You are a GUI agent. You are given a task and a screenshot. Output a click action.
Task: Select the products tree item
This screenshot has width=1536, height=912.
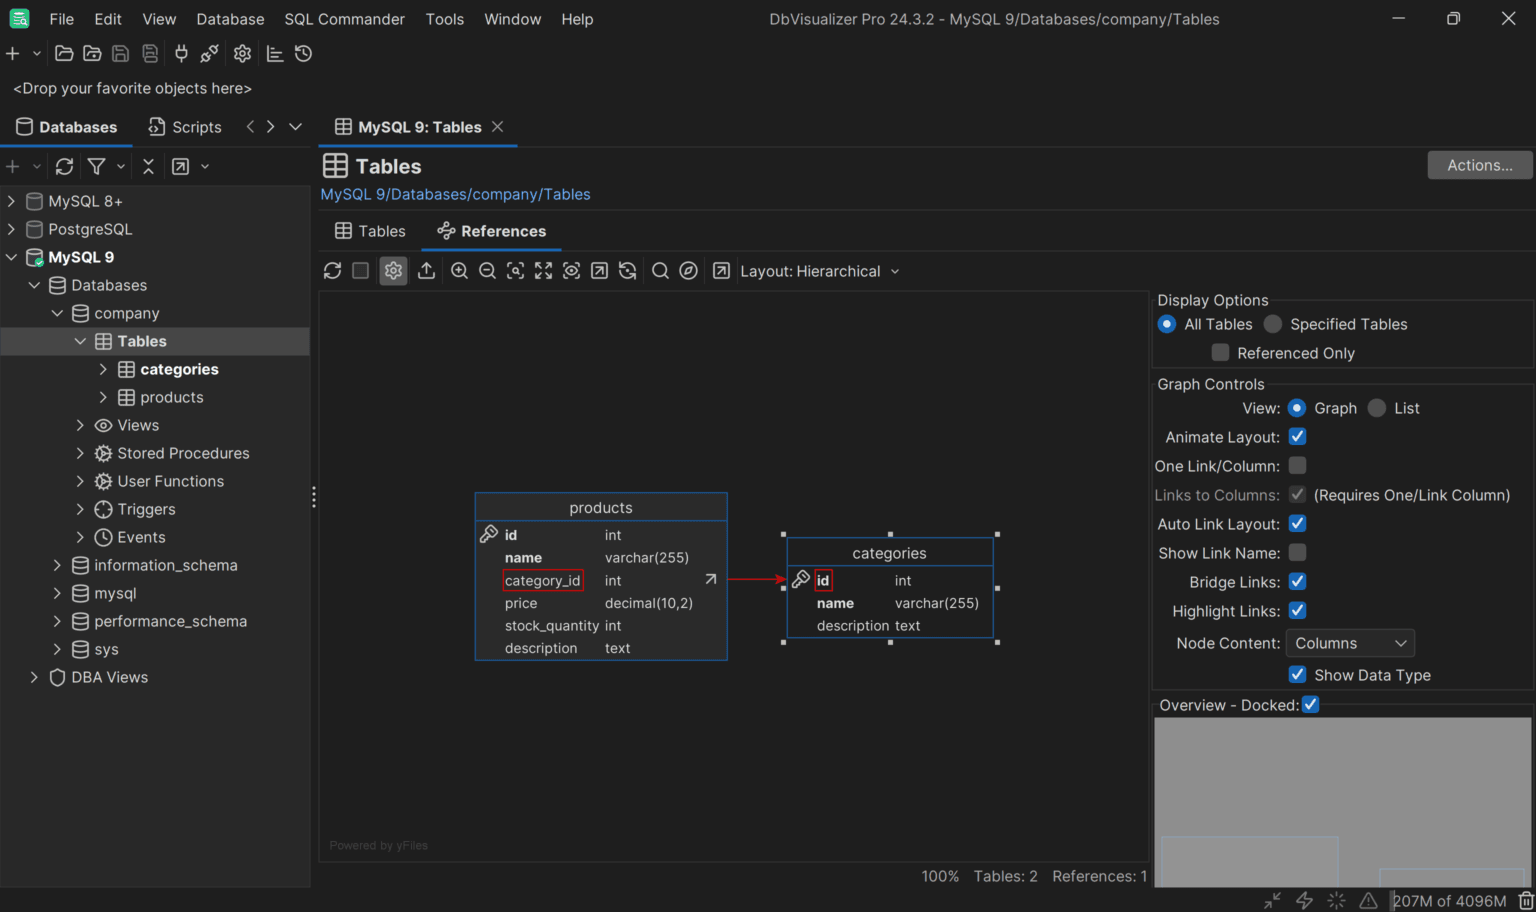171,397
